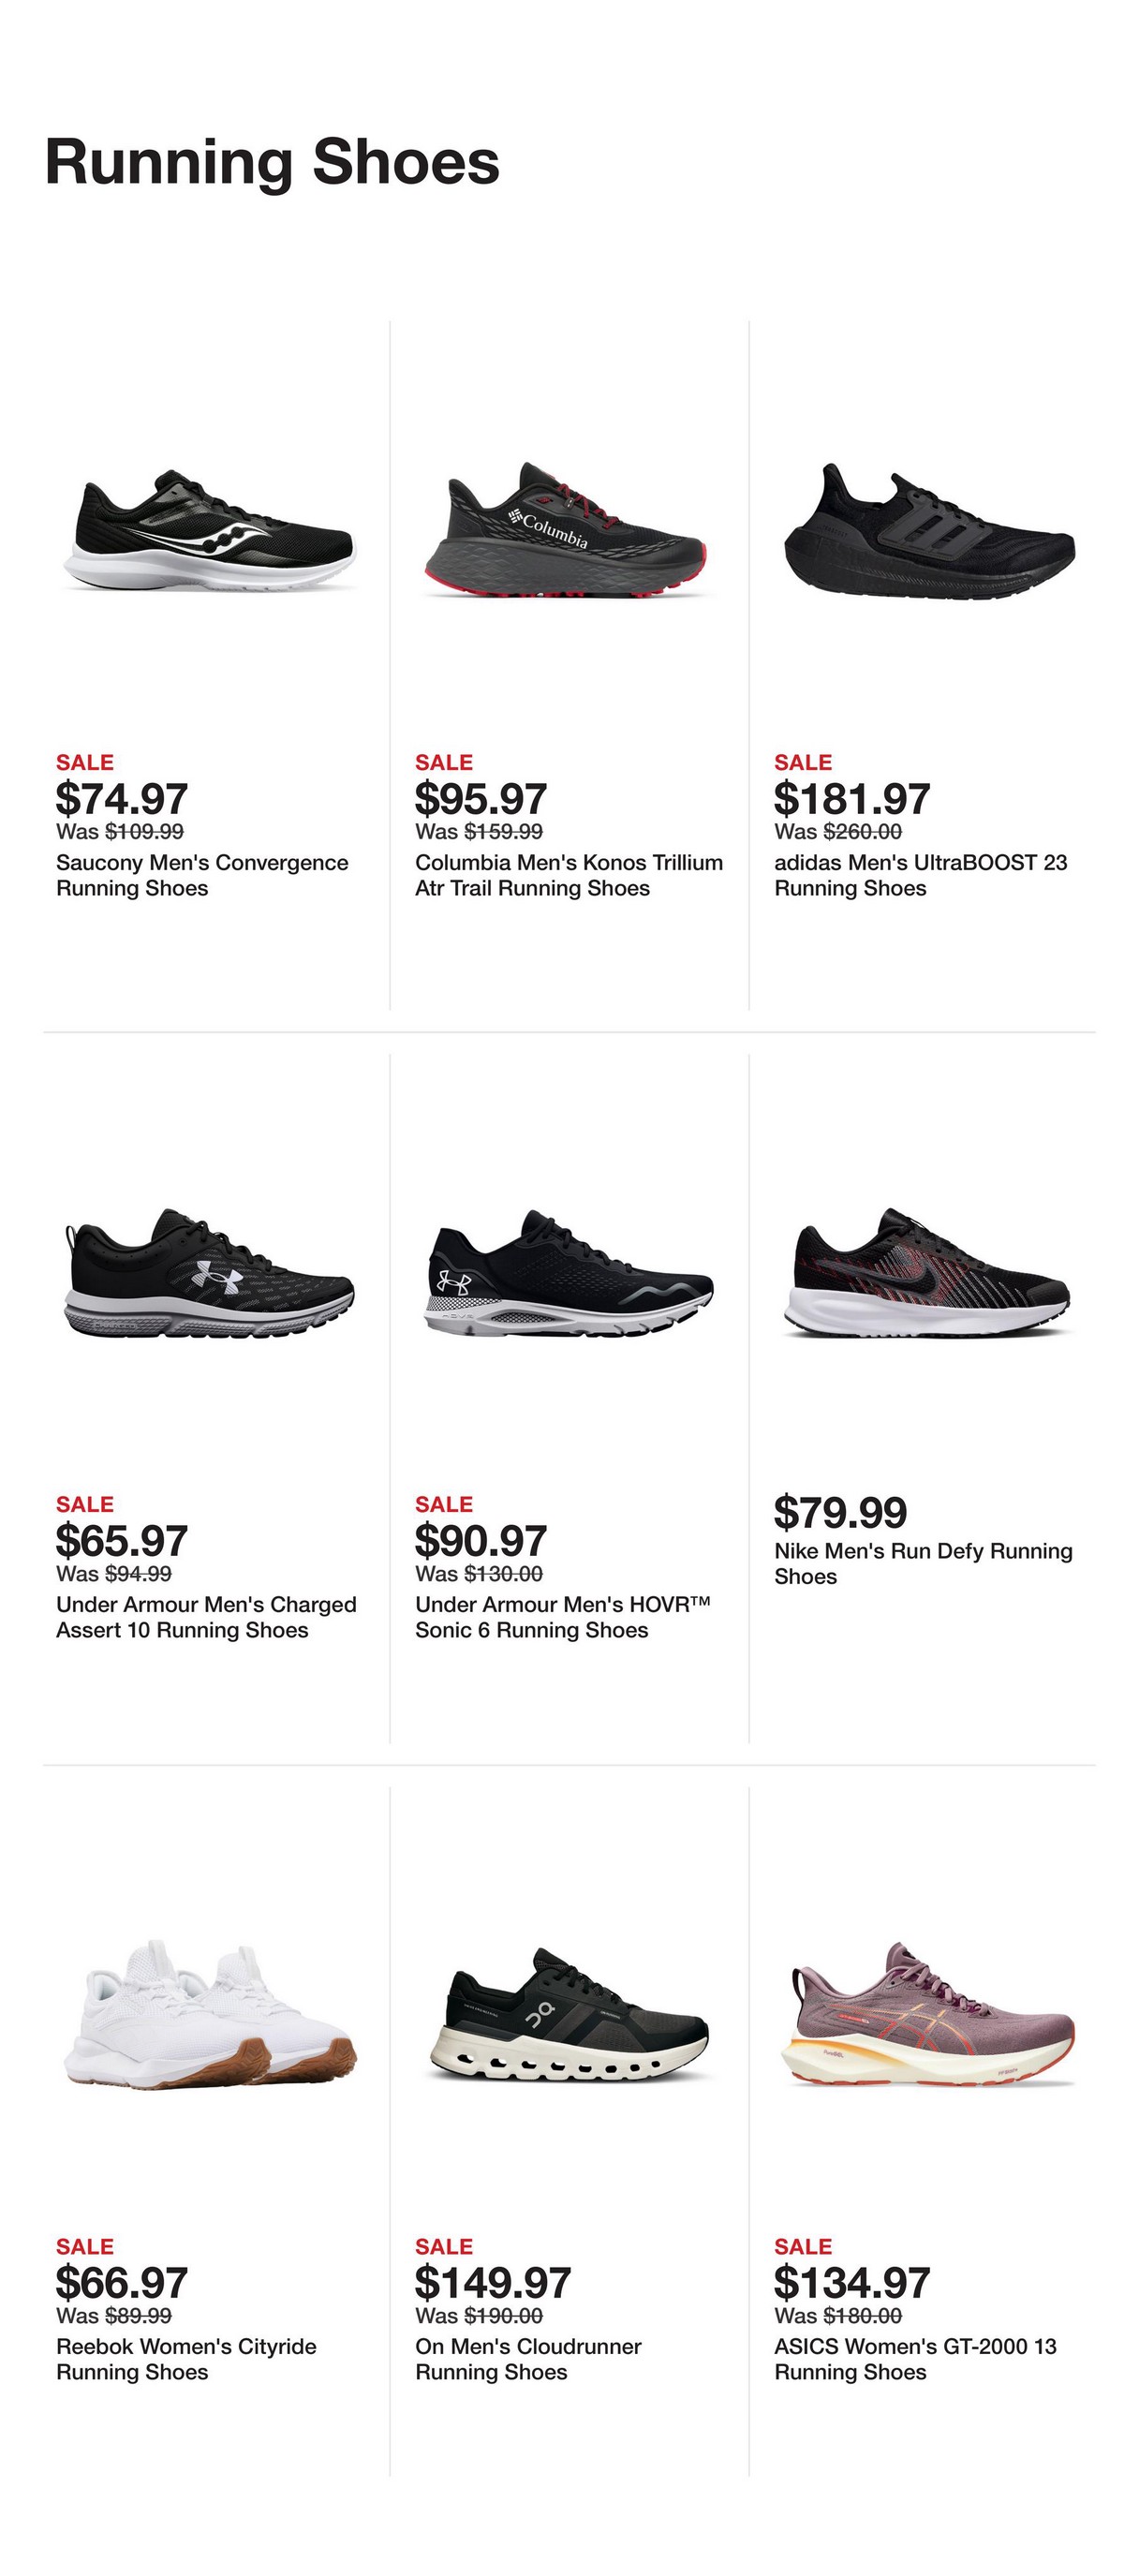Open Nike Men's Run Defy Running Shoes link
This screenshot has width=1139, height=2576.
[922, 1563]
